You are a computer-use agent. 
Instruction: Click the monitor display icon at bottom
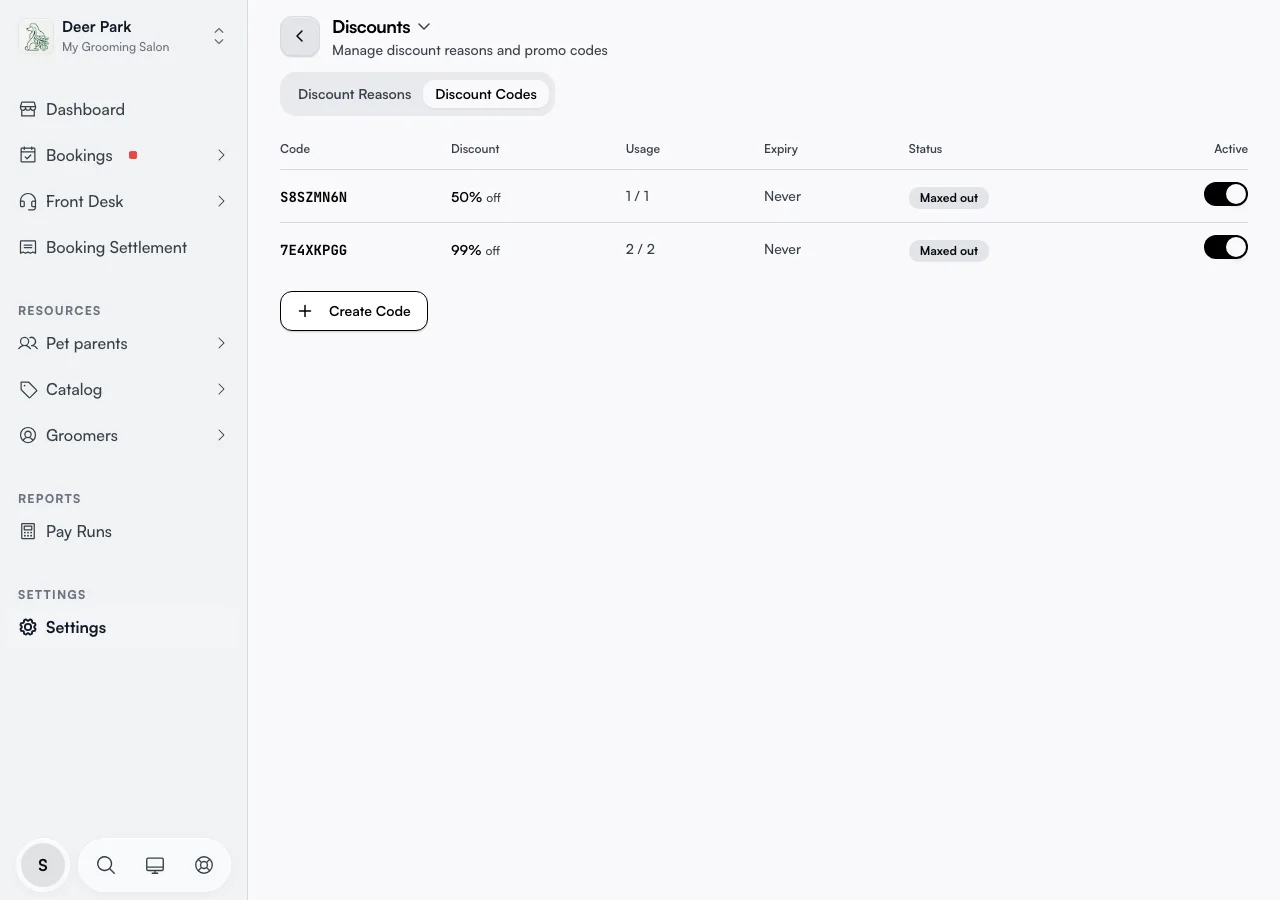pyautogui.click(x=155, y=865)
